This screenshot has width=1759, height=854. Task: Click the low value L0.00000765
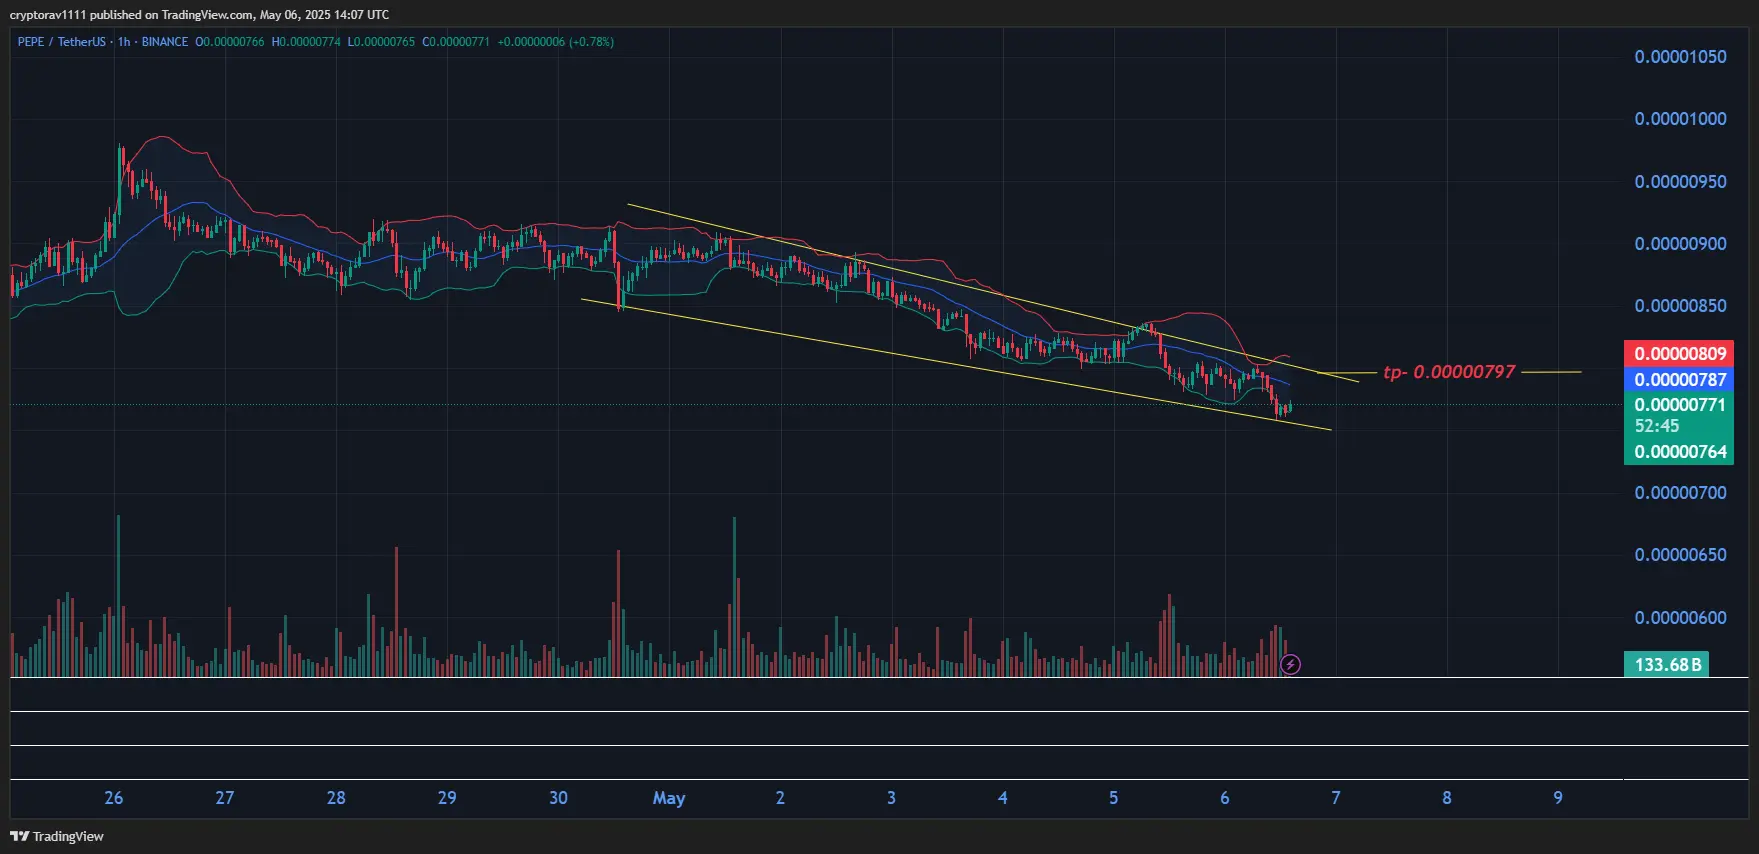381,42
